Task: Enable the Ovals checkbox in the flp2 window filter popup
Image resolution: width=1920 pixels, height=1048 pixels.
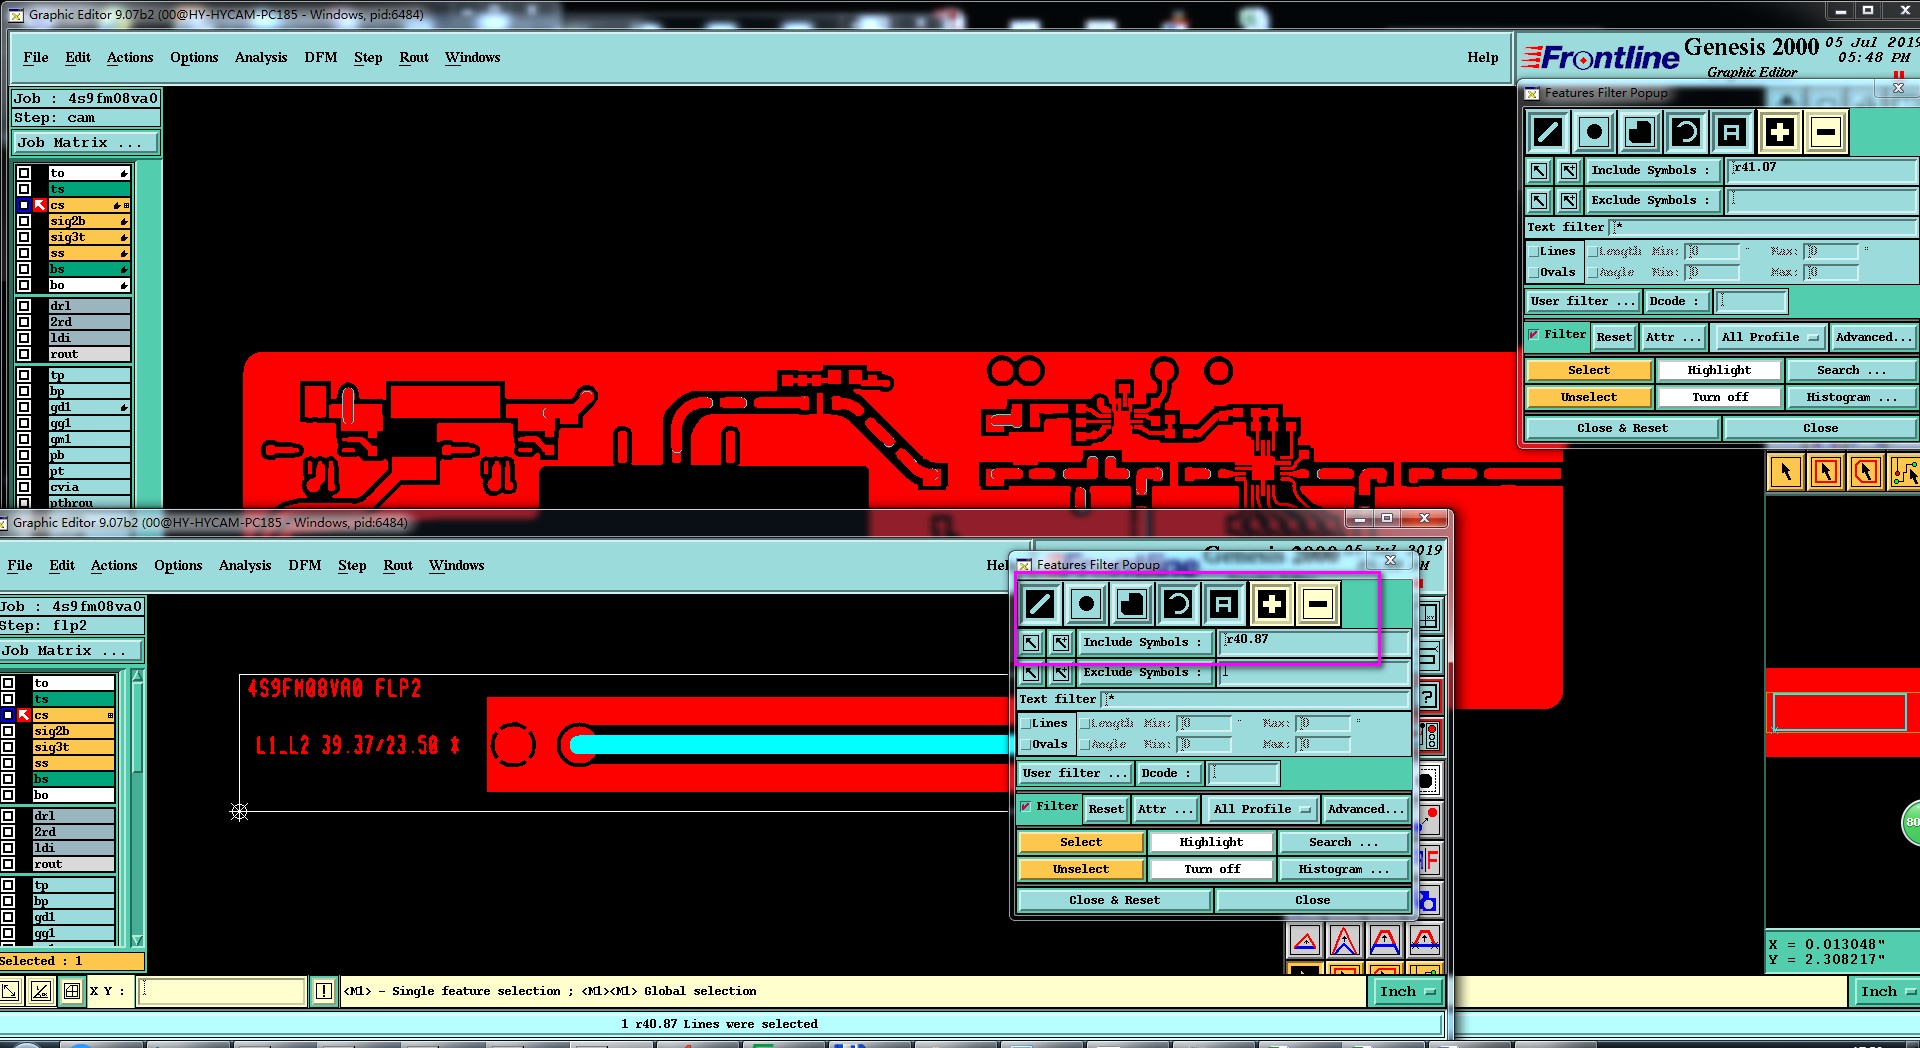Action: pos(1026,745)
